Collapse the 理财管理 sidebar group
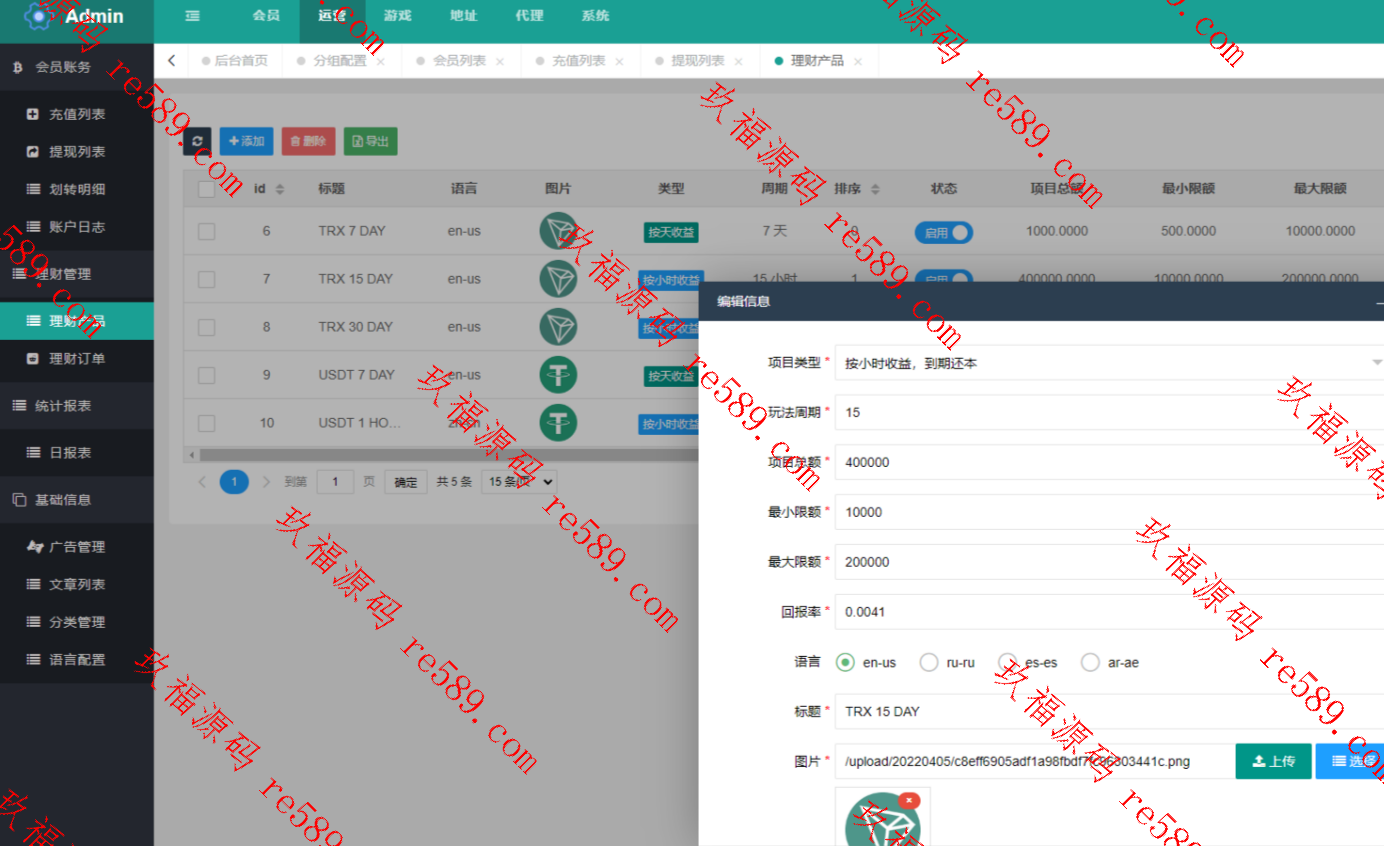The width and height of the screenshot is (1384, 846). (x=77, y=274)
